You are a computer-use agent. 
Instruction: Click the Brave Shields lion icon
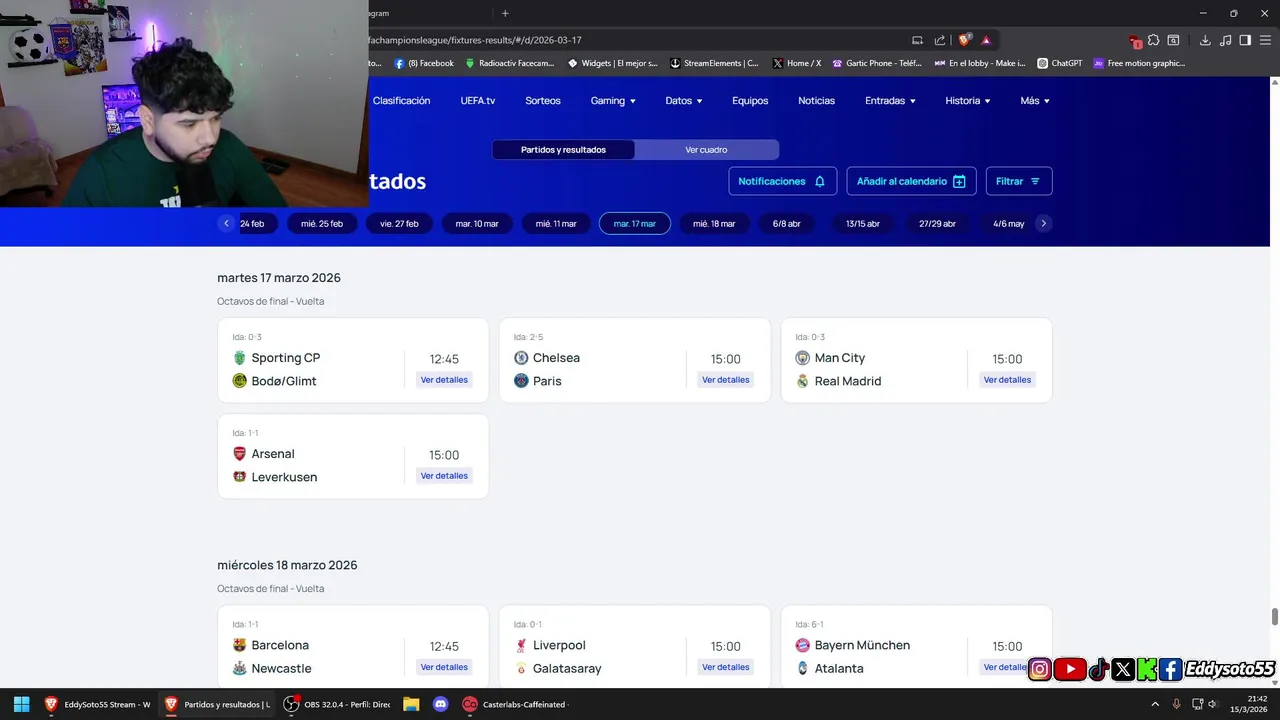pos(964,40)
